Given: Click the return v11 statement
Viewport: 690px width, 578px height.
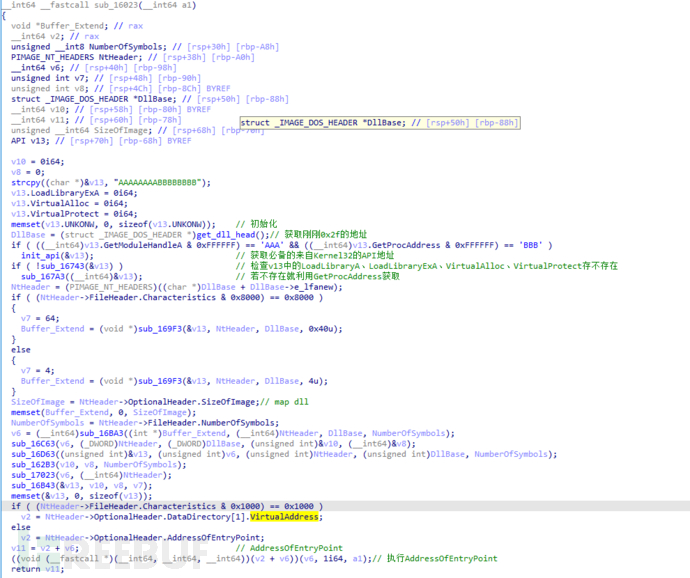Looking at the screenshot, I should 37,569.
